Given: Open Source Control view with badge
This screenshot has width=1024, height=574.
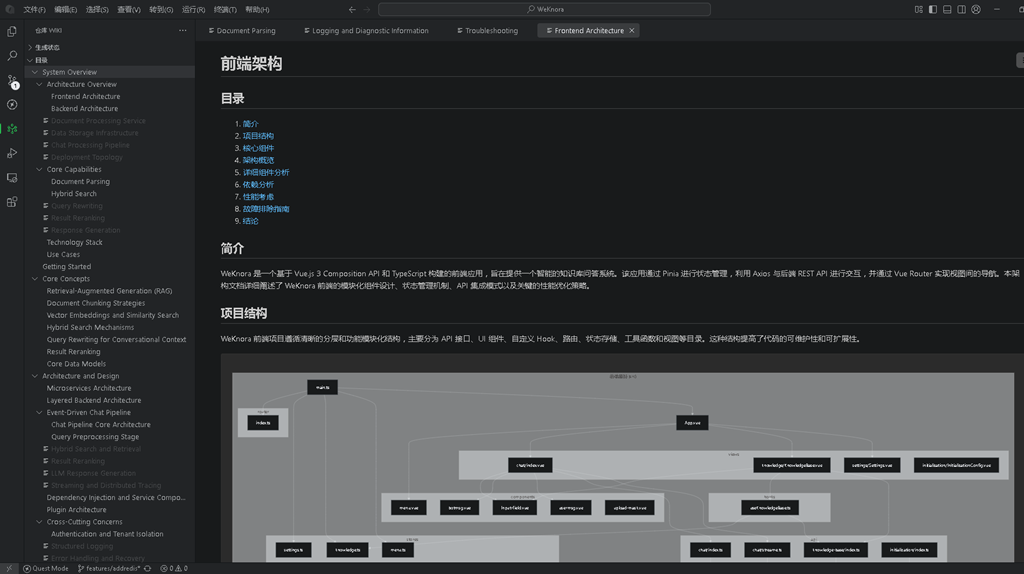Looking at the screenshot, I should 12,80.
